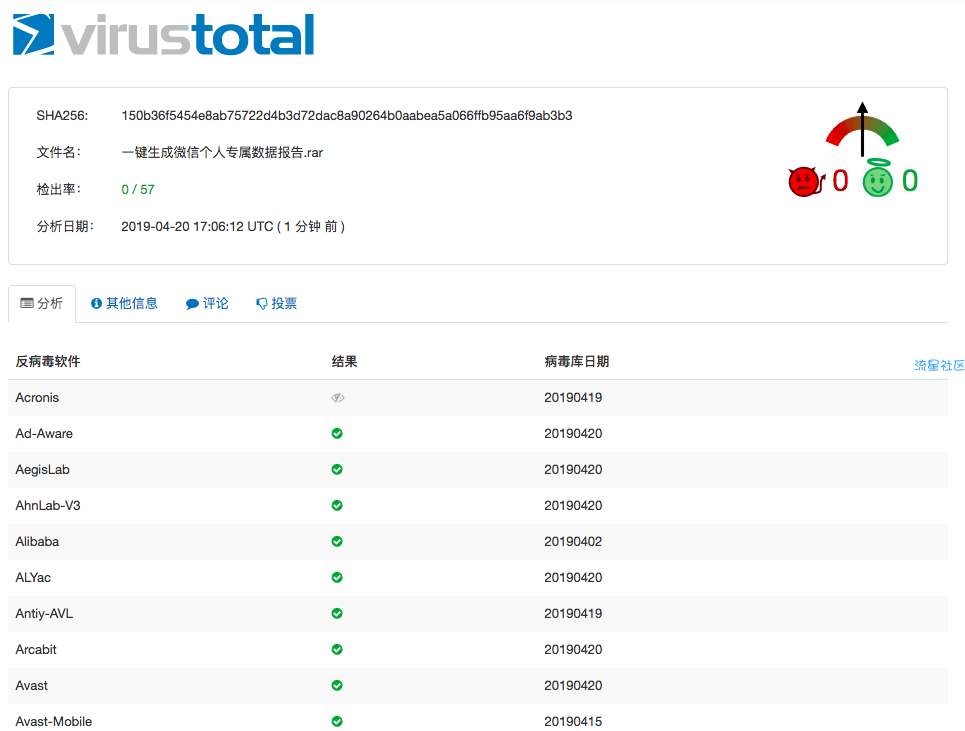
Task: Click Acronis database date 20190419
Action: click(573, 397)
